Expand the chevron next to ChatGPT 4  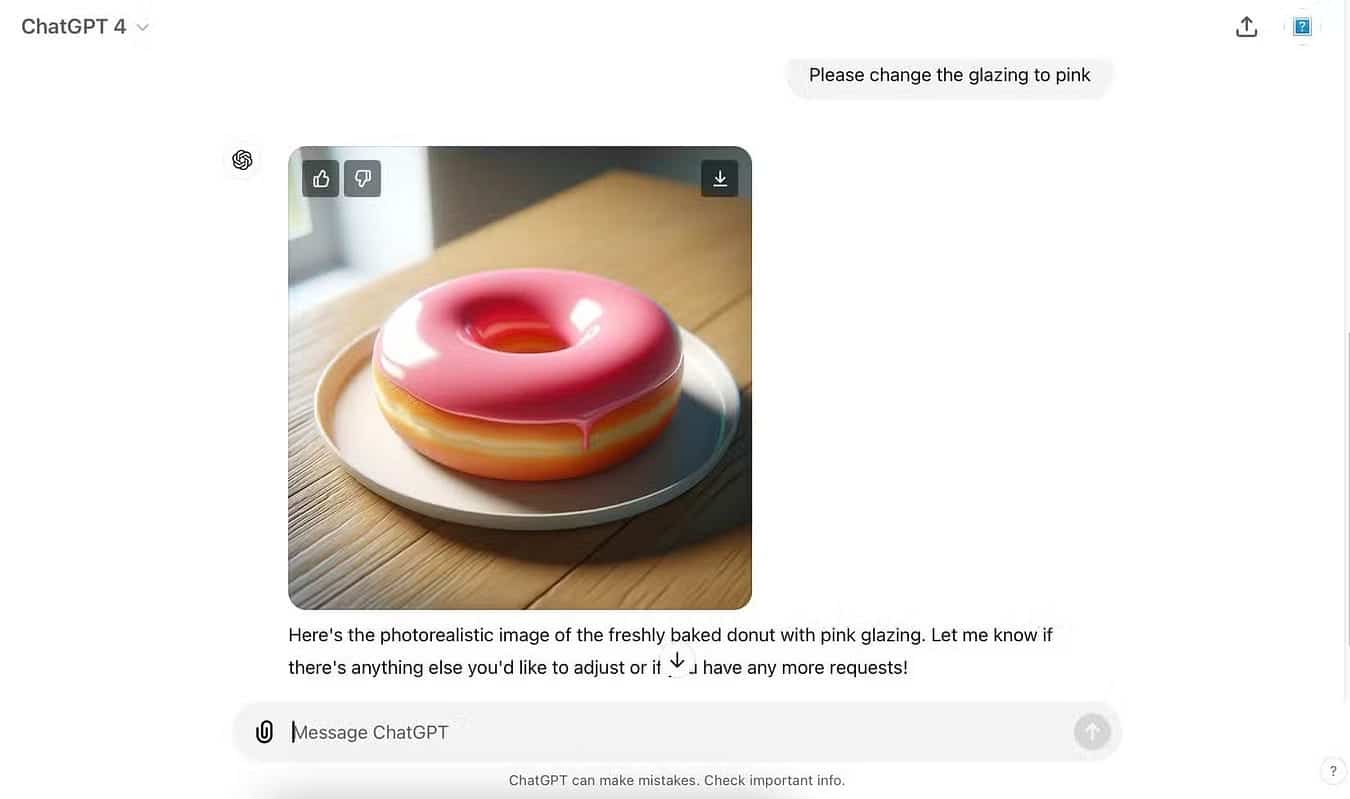pyautogui.click(x=142, y=28)
